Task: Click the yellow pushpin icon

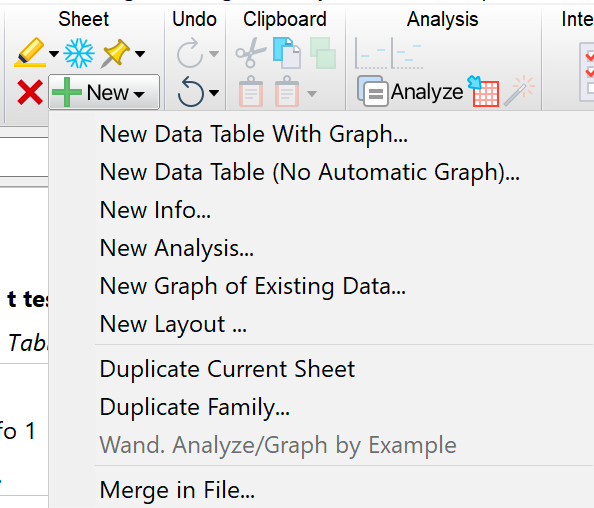Action: 115,53
